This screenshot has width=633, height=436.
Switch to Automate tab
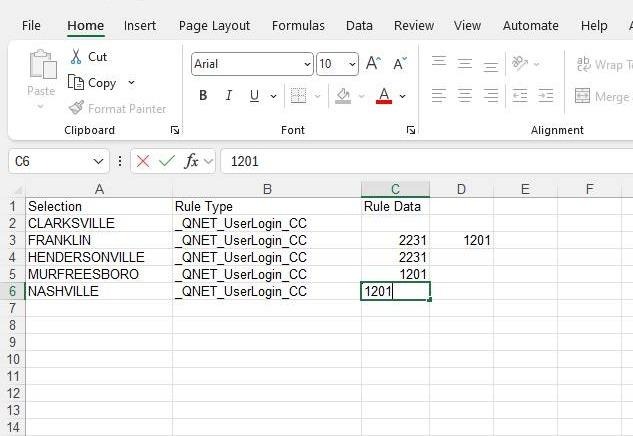[x=531, y=25]
